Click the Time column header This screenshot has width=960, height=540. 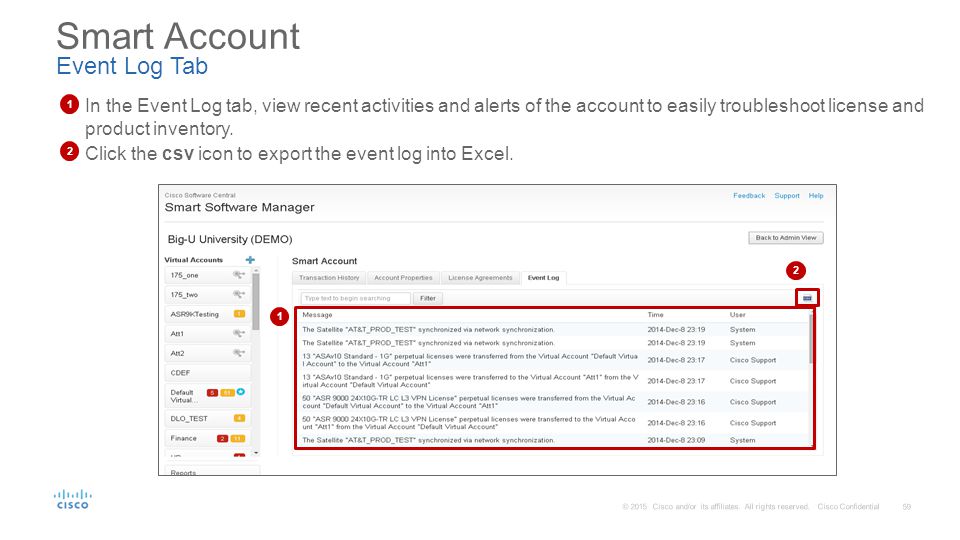coord(655,315)
